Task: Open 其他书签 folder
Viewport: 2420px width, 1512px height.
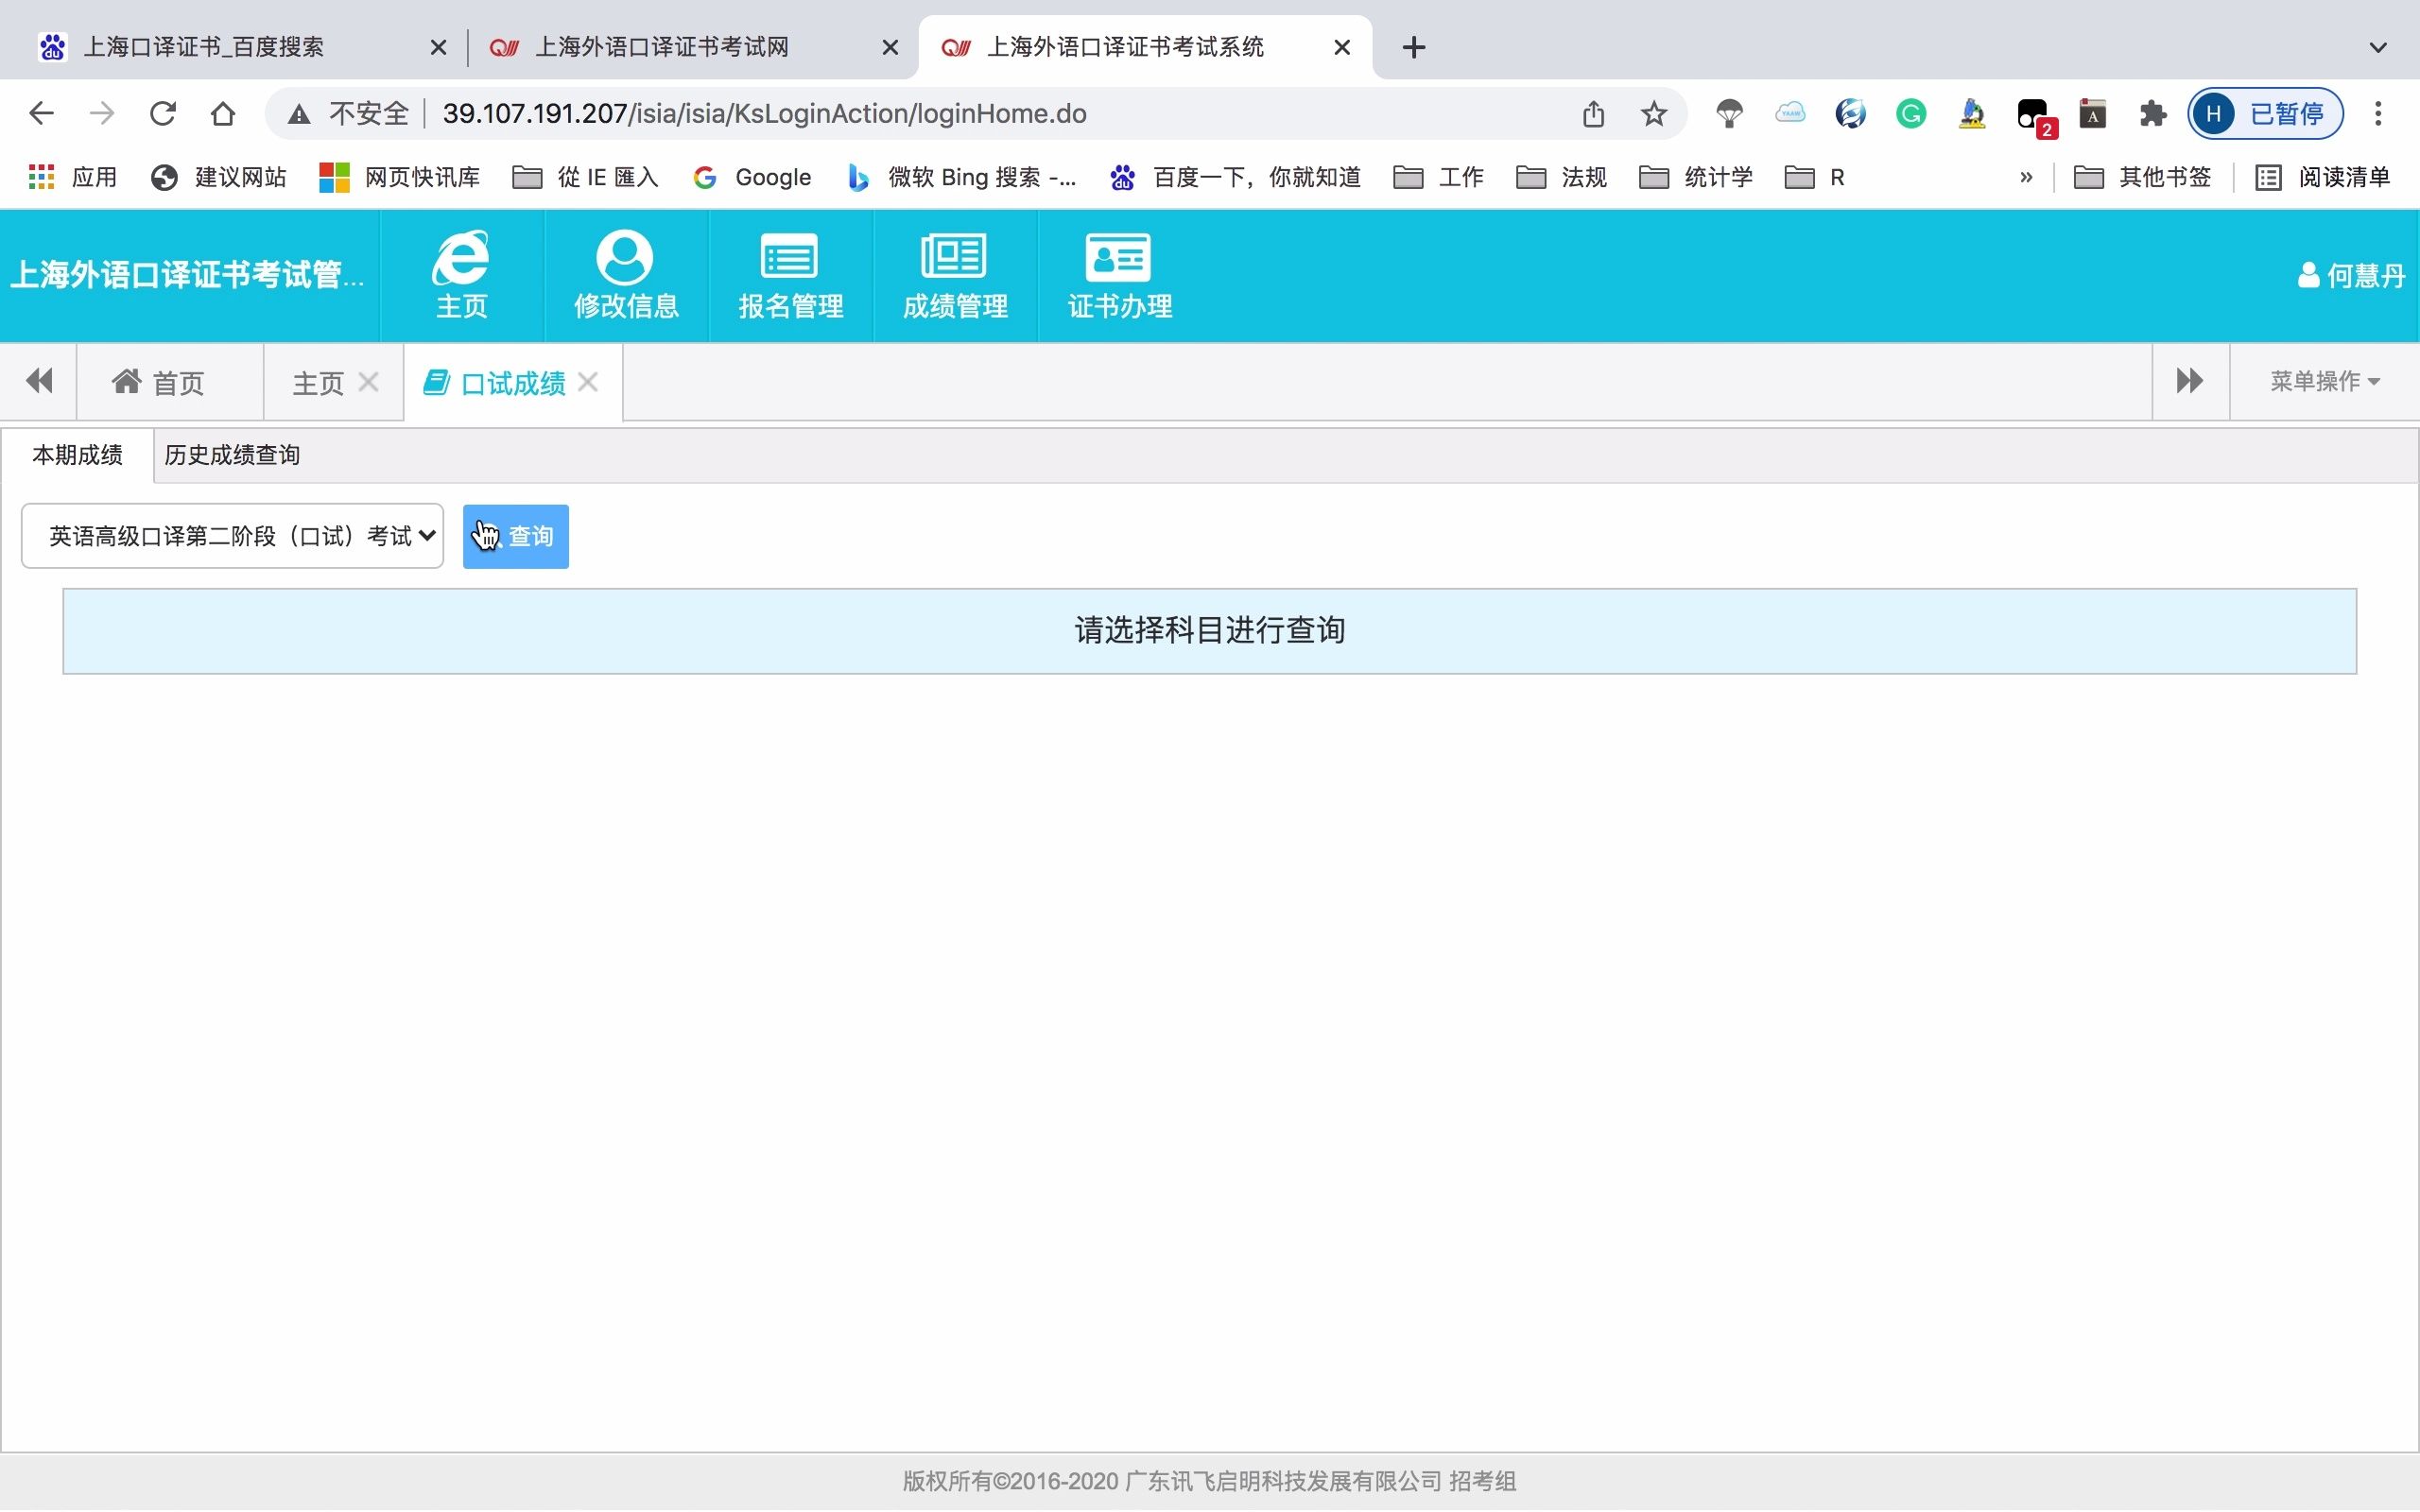Action: [x=2142, y=177]
